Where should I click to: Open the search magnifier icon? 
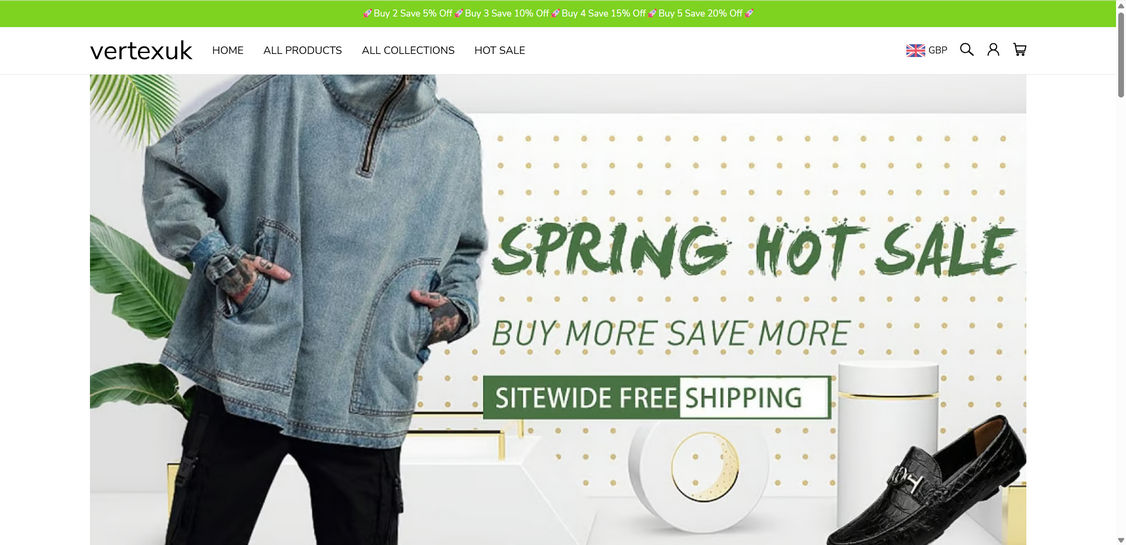(x=967, y=50)
